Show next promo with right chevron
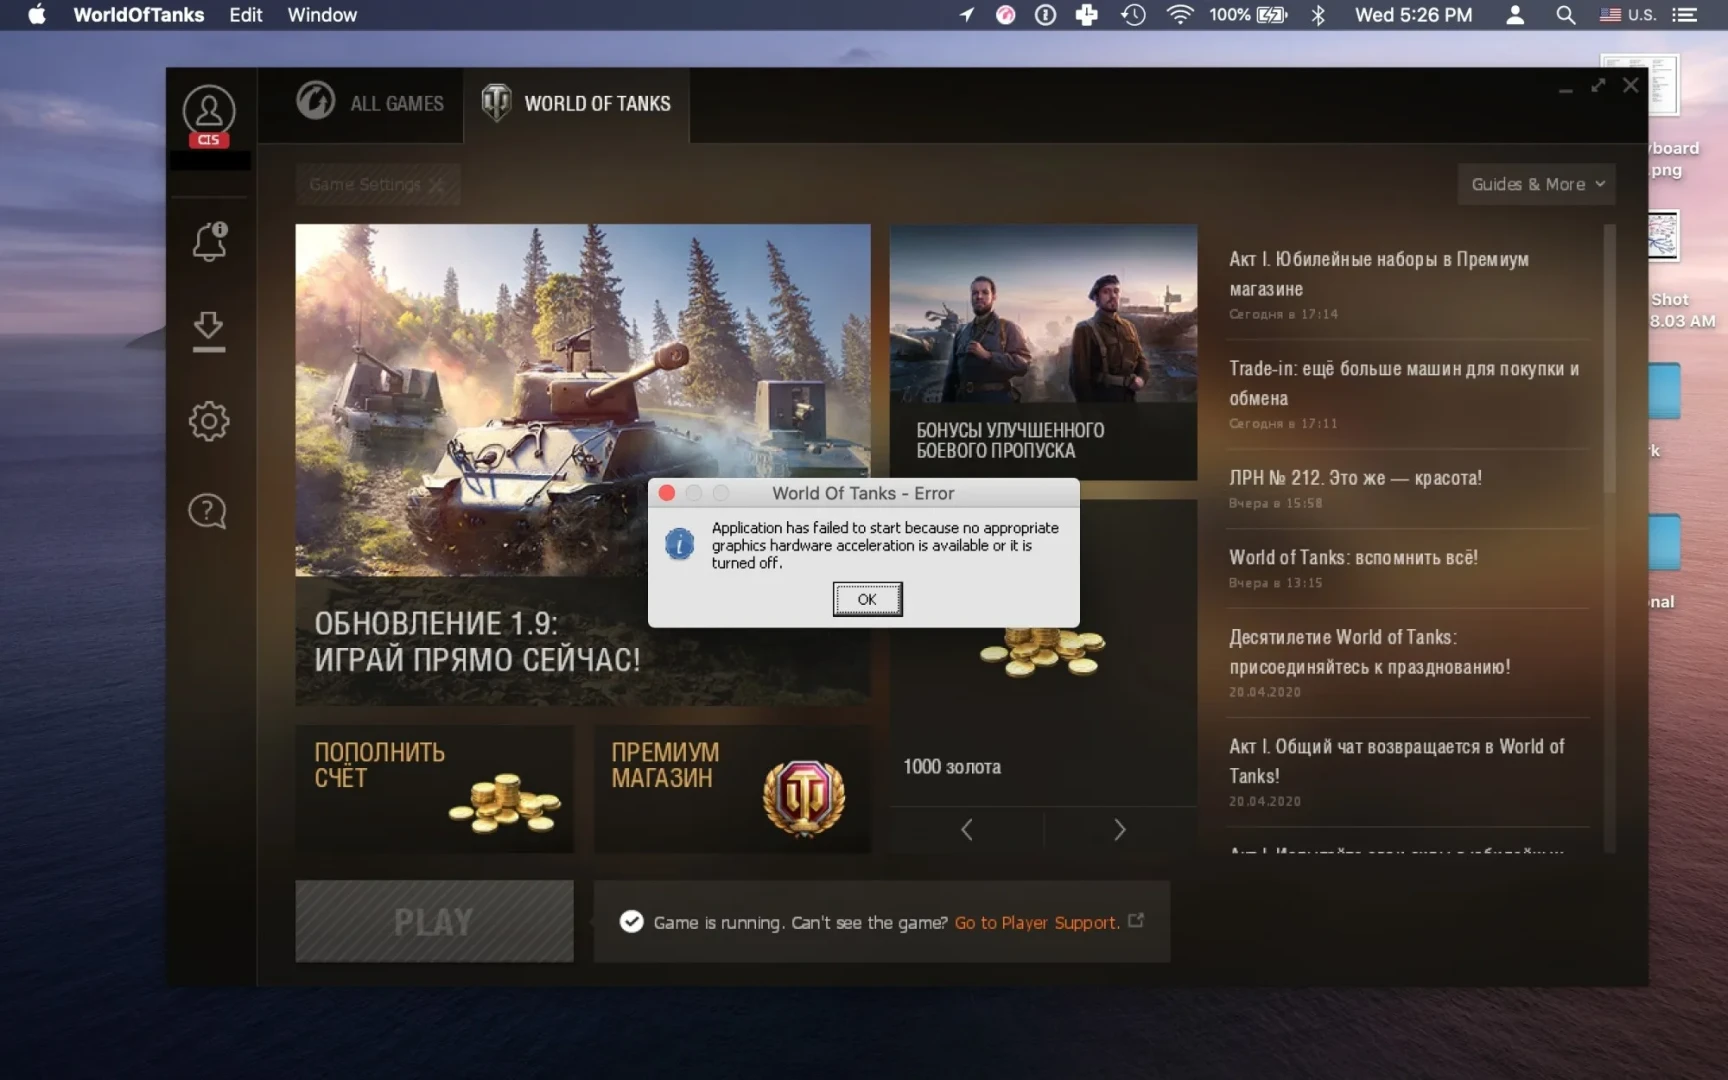 coord(1120,830)
